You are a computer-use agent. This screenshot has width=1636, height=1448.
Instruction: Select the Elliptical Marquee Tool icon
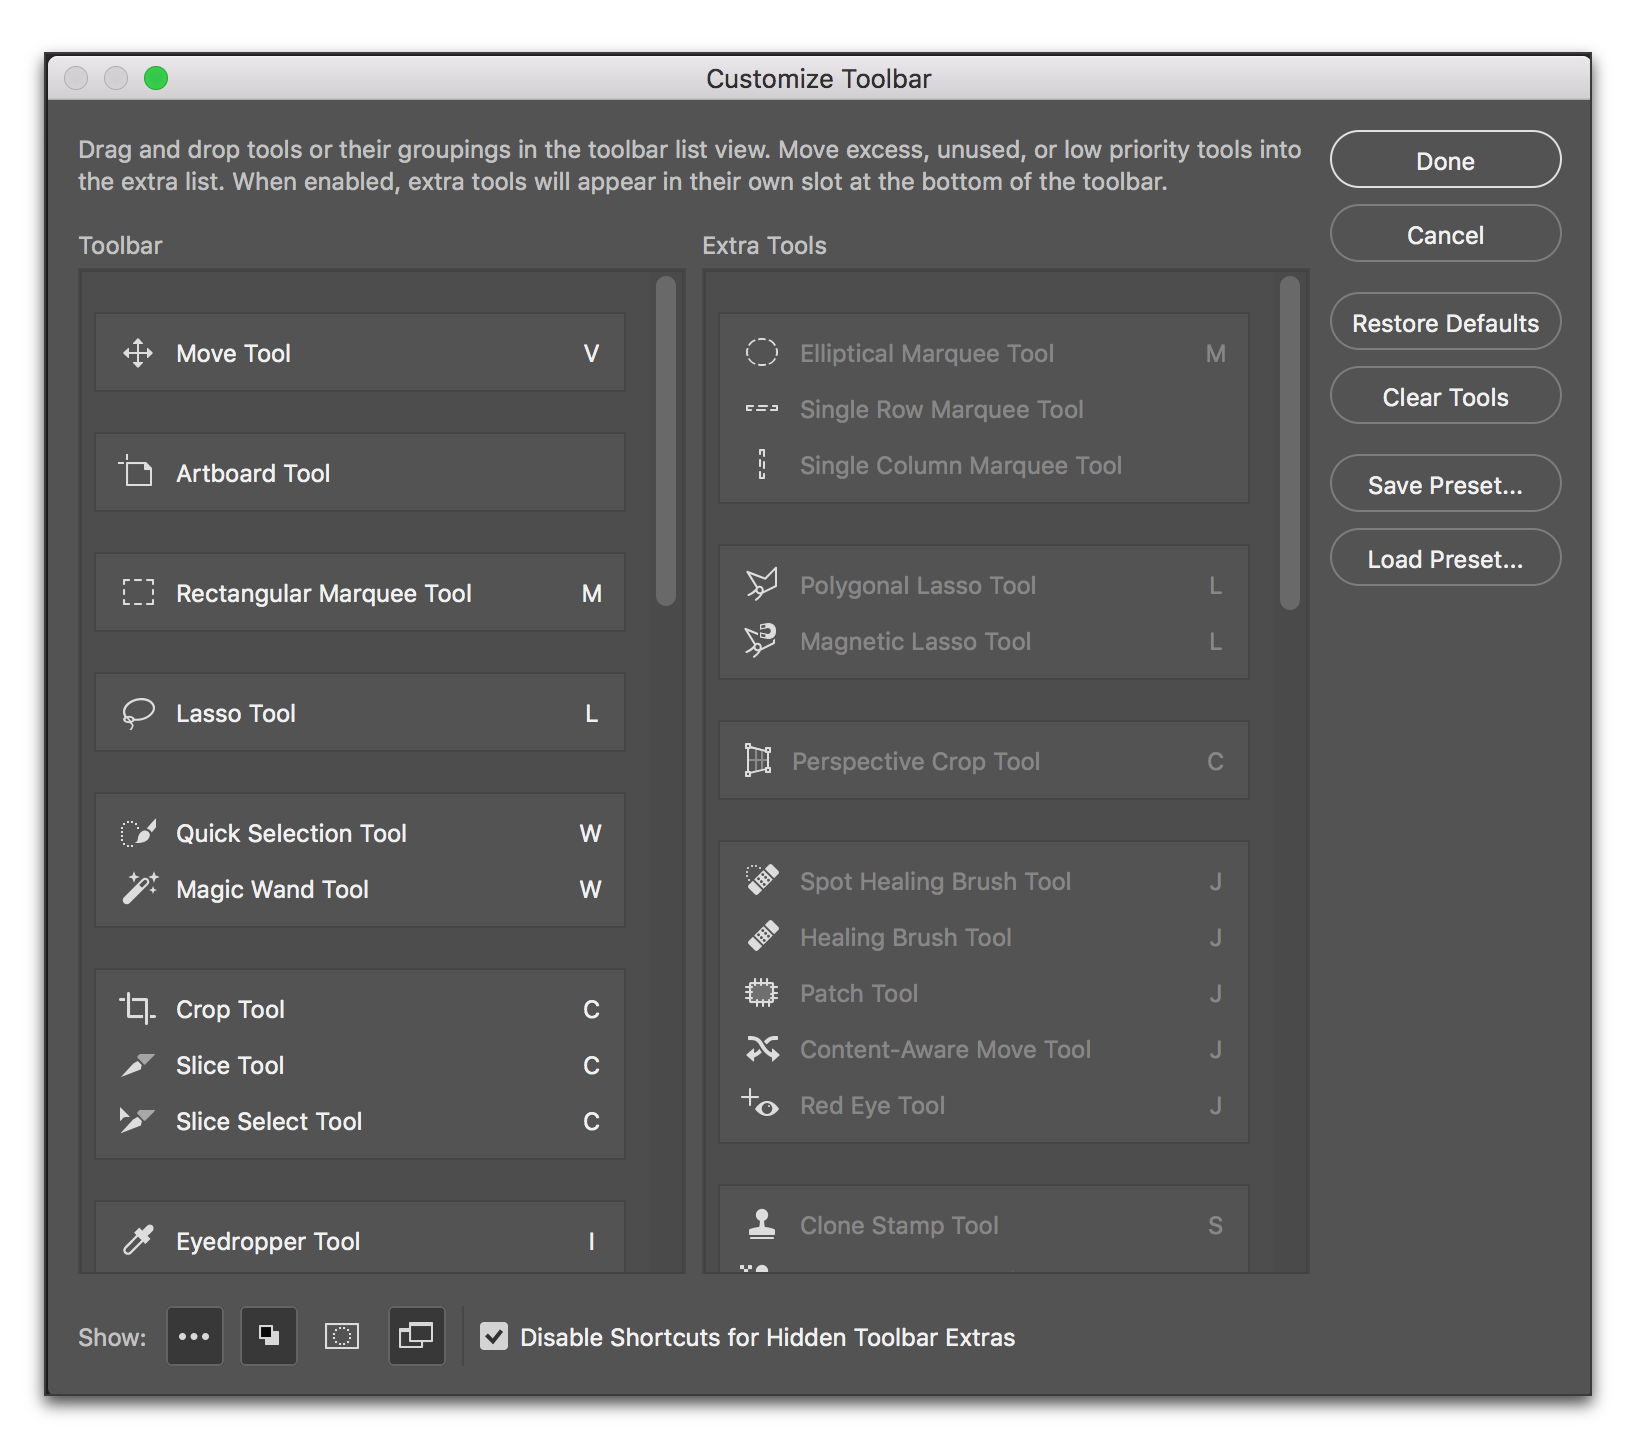pos(761,353)
